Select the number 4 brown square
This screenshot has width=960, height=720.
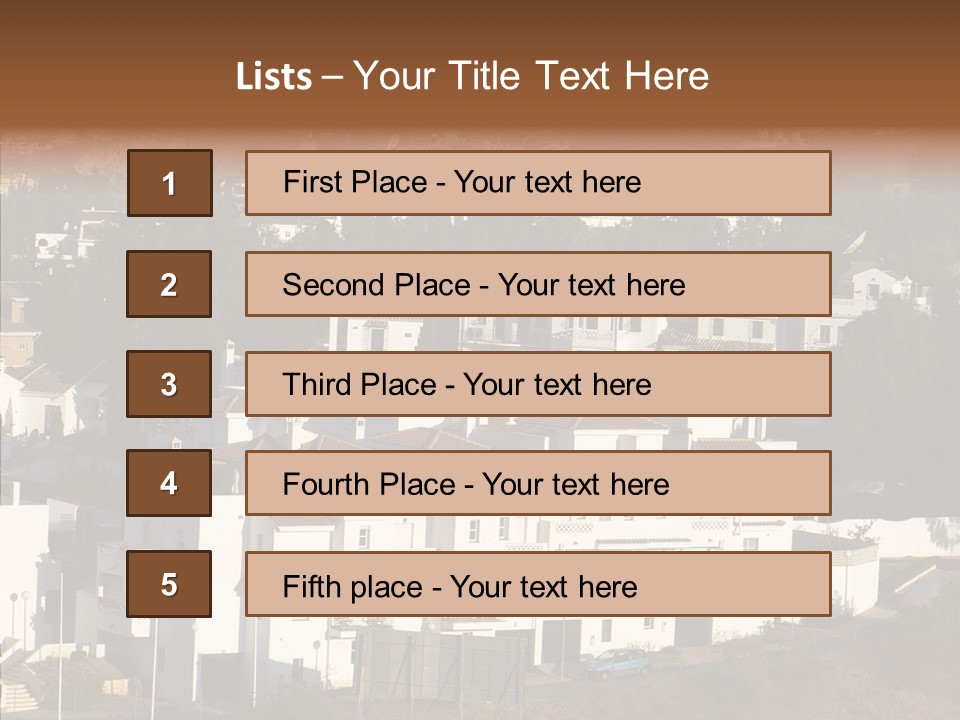pos(169,484)
